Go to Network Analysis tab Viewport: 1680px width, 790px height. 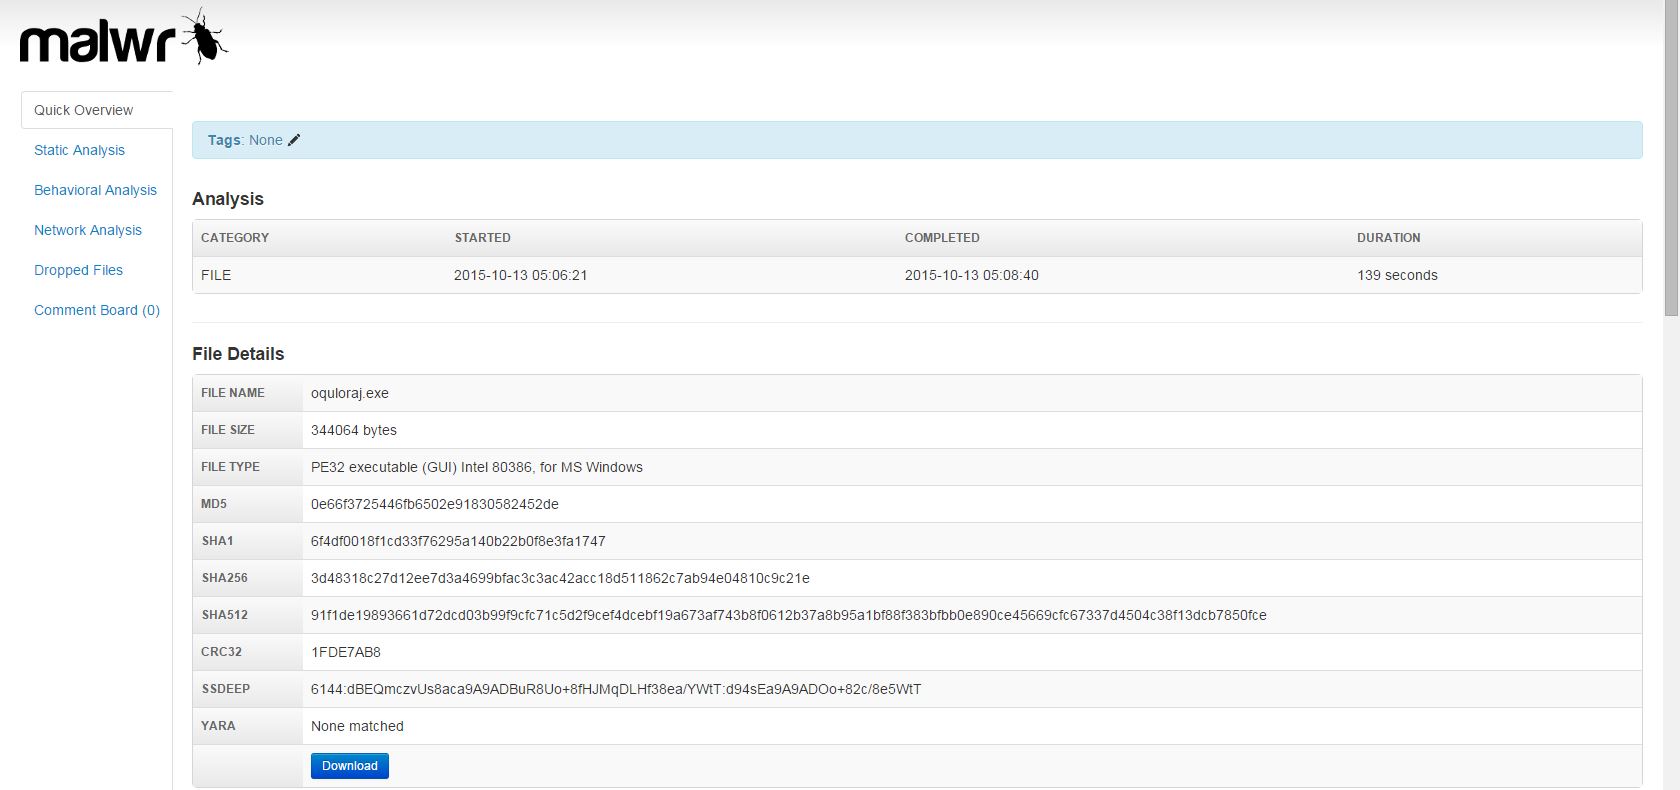(88, 230)
